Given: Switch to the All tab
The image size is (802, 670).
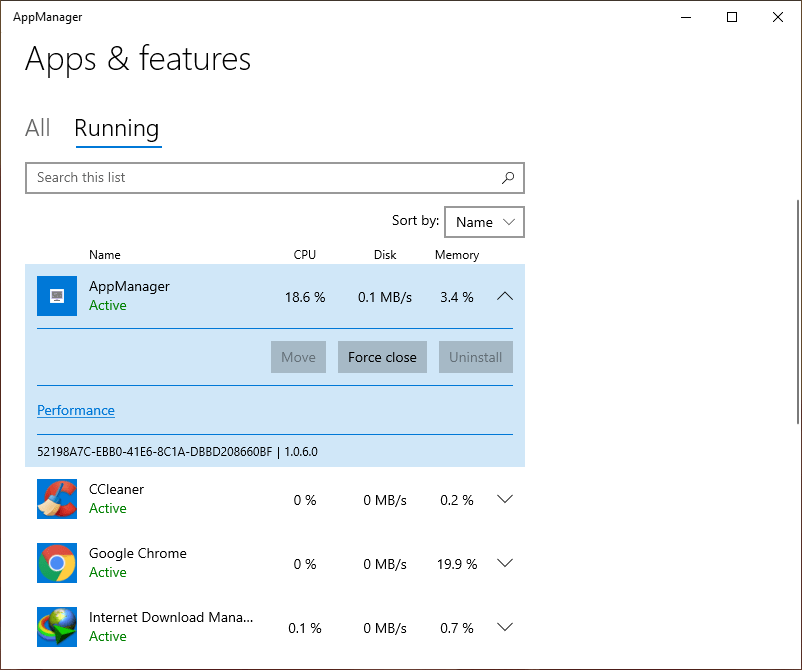Looking at the screenshot, I should coord(37,128).
